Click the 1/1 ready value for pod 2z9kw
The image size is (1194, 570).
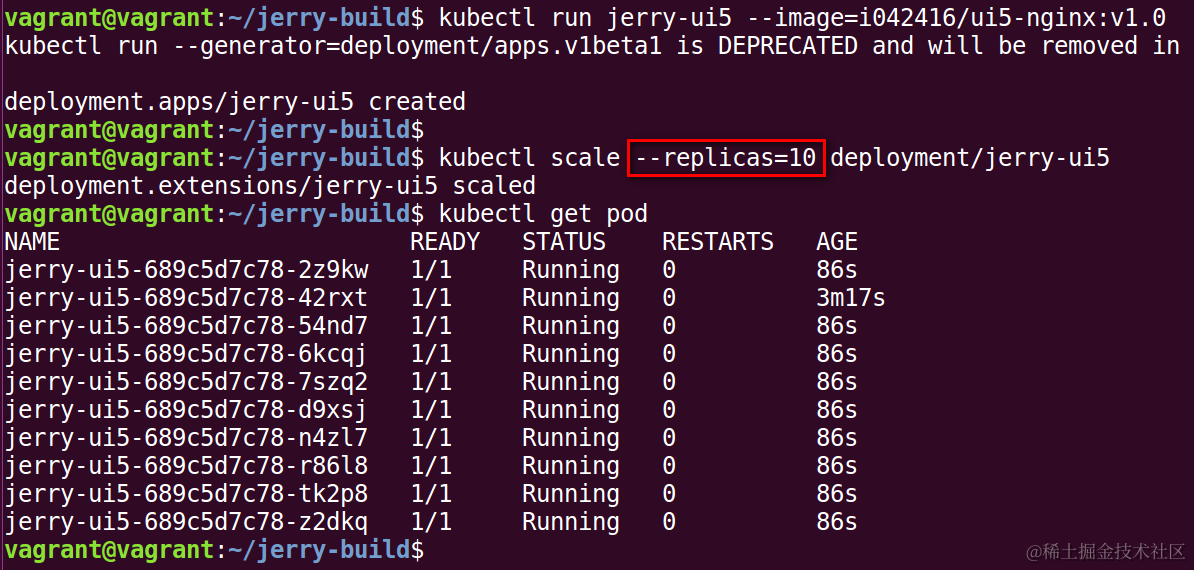tap(431, 270)
